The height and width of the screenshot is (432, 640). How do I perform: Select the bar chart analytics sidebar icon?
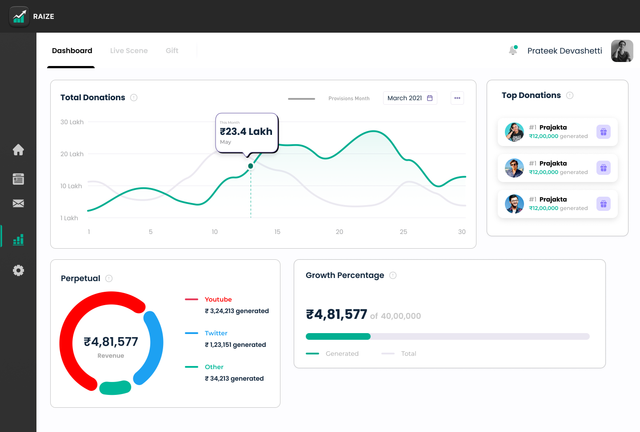[18, 239]
